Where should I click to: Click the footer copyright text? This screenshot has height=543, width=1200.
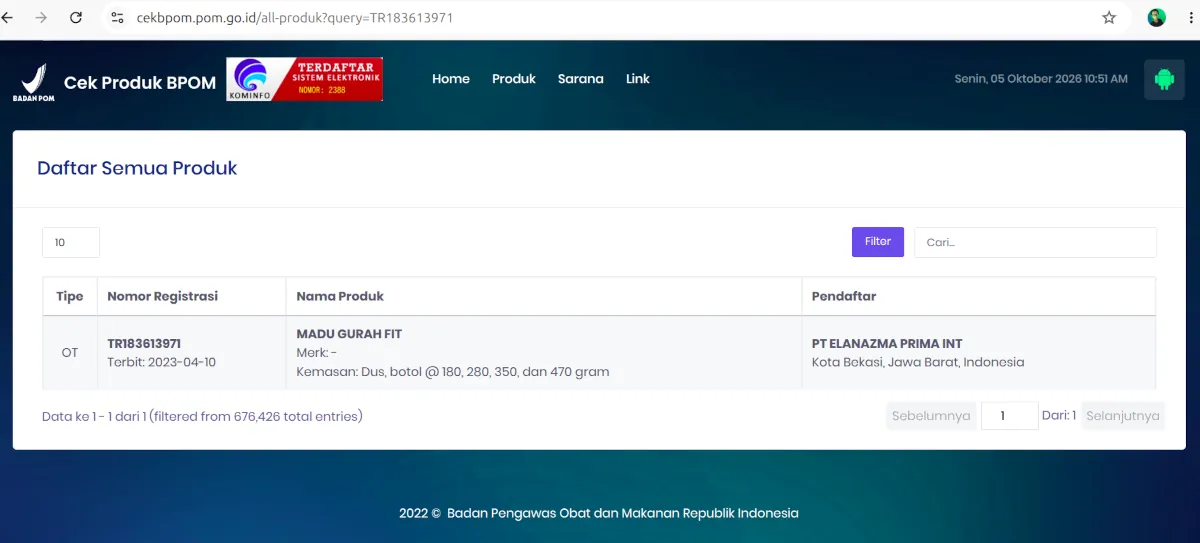pos(599,513)
